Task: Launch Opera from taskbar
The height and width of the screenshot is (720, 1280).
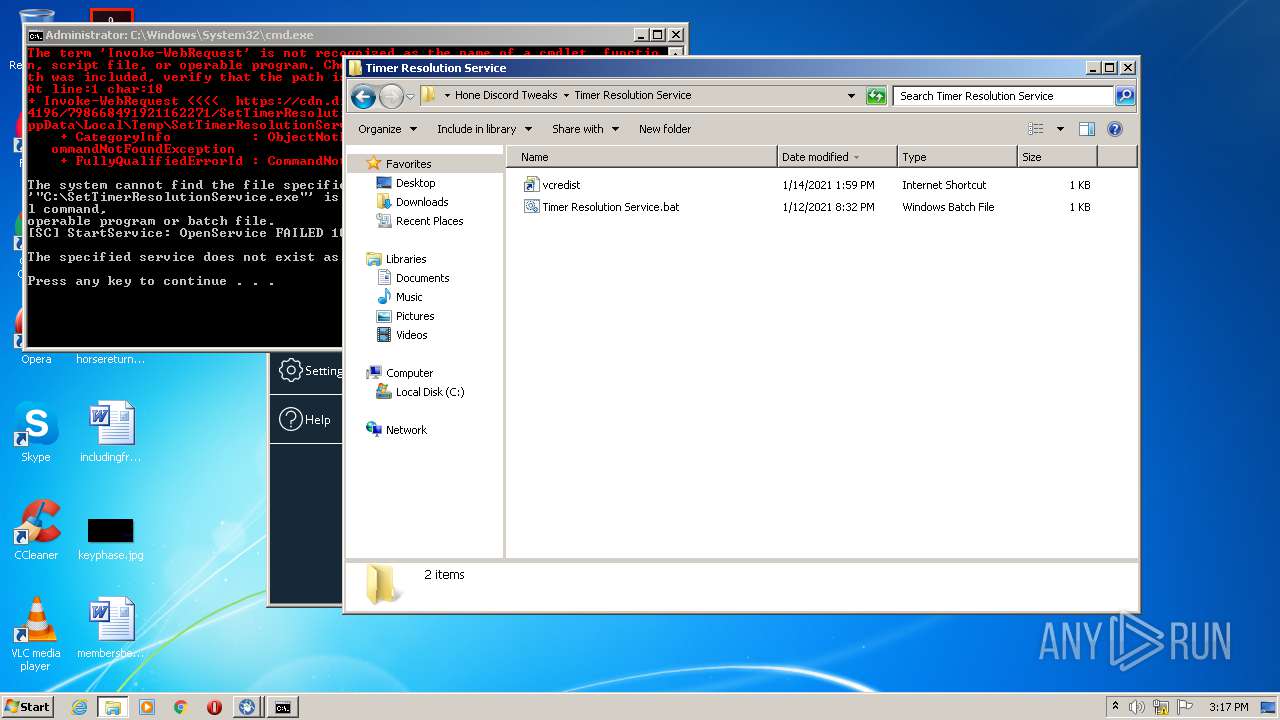Action: [x=214, y=707]
